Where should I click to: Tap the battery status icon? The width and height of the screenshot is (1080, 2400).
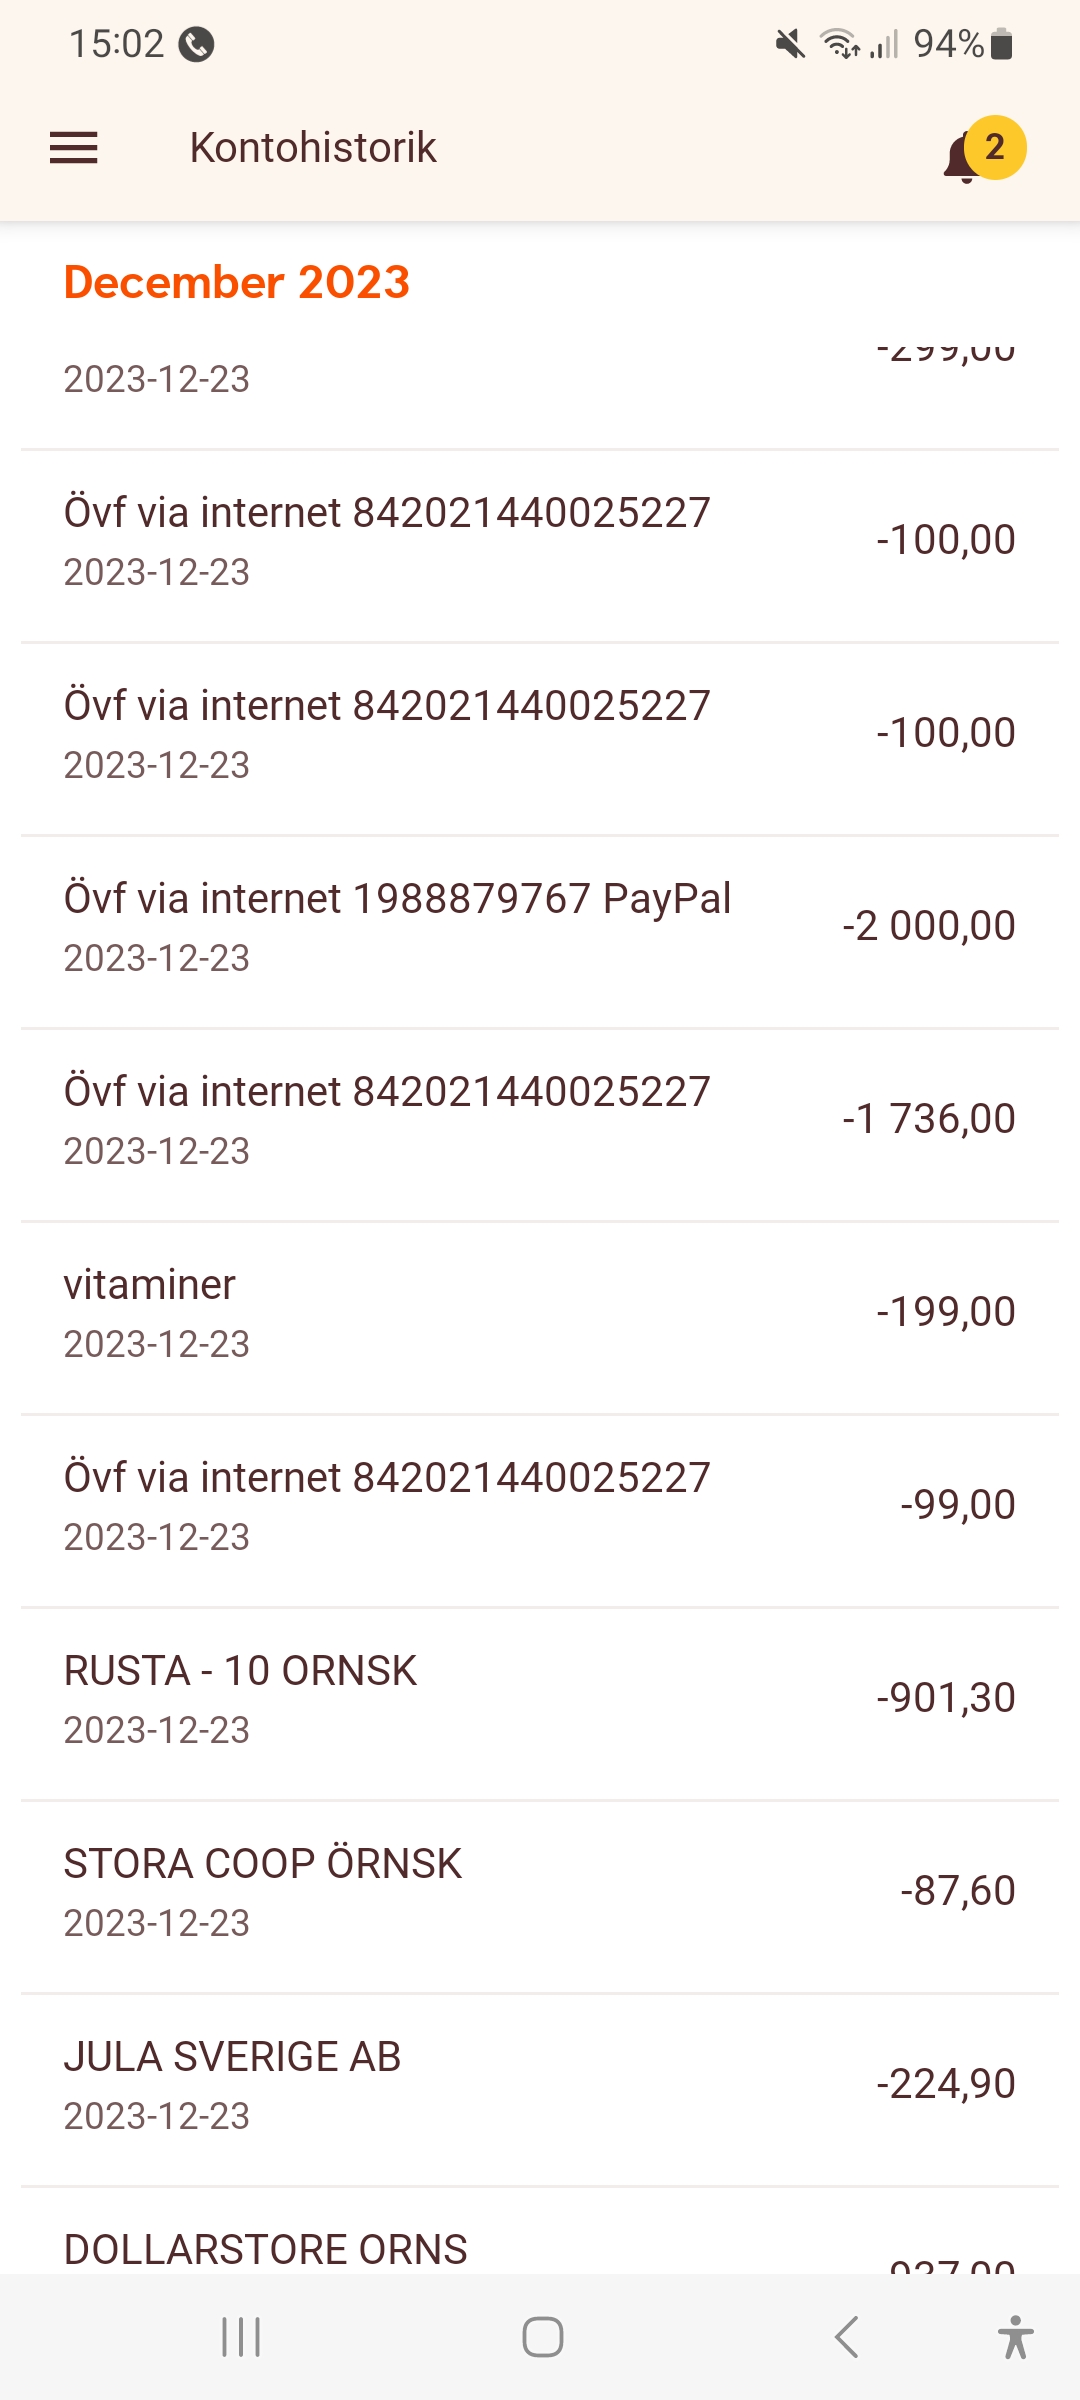tap(1002, 44)
